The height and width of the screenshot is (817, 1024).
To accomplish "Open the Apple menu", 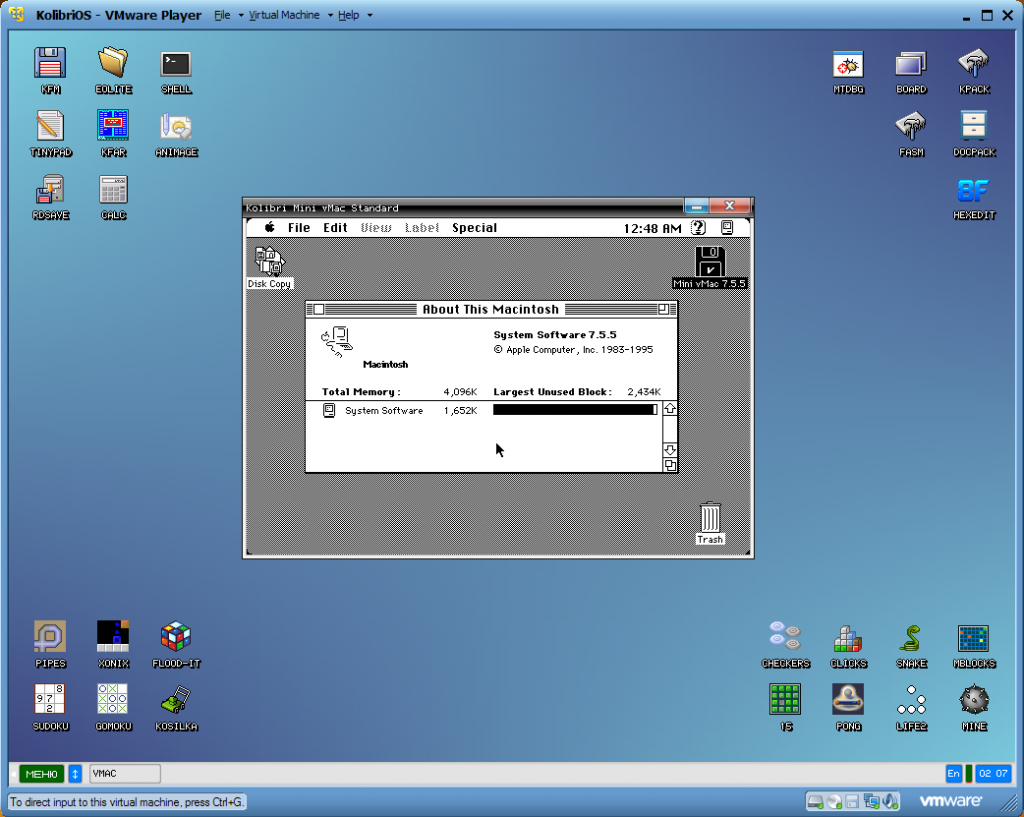I will pyautogui.click(x=269, y=228).
